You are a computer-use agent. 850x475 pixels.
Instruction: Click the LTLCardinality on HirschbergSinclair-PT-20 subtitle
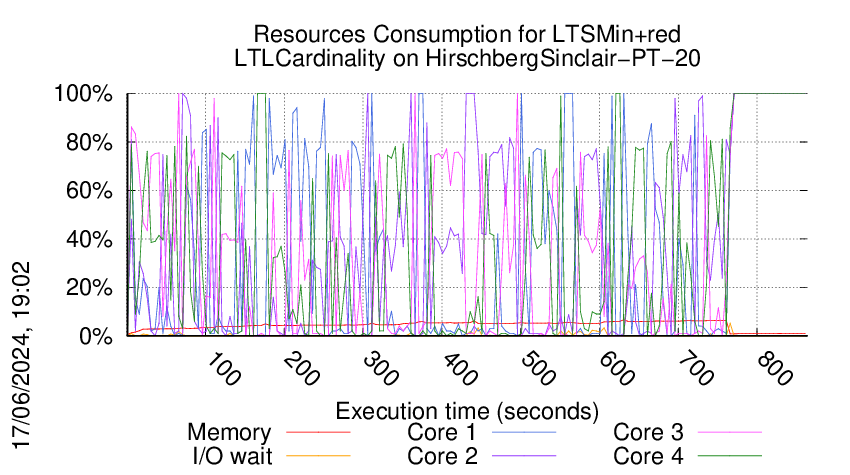(x=467, y=58)
